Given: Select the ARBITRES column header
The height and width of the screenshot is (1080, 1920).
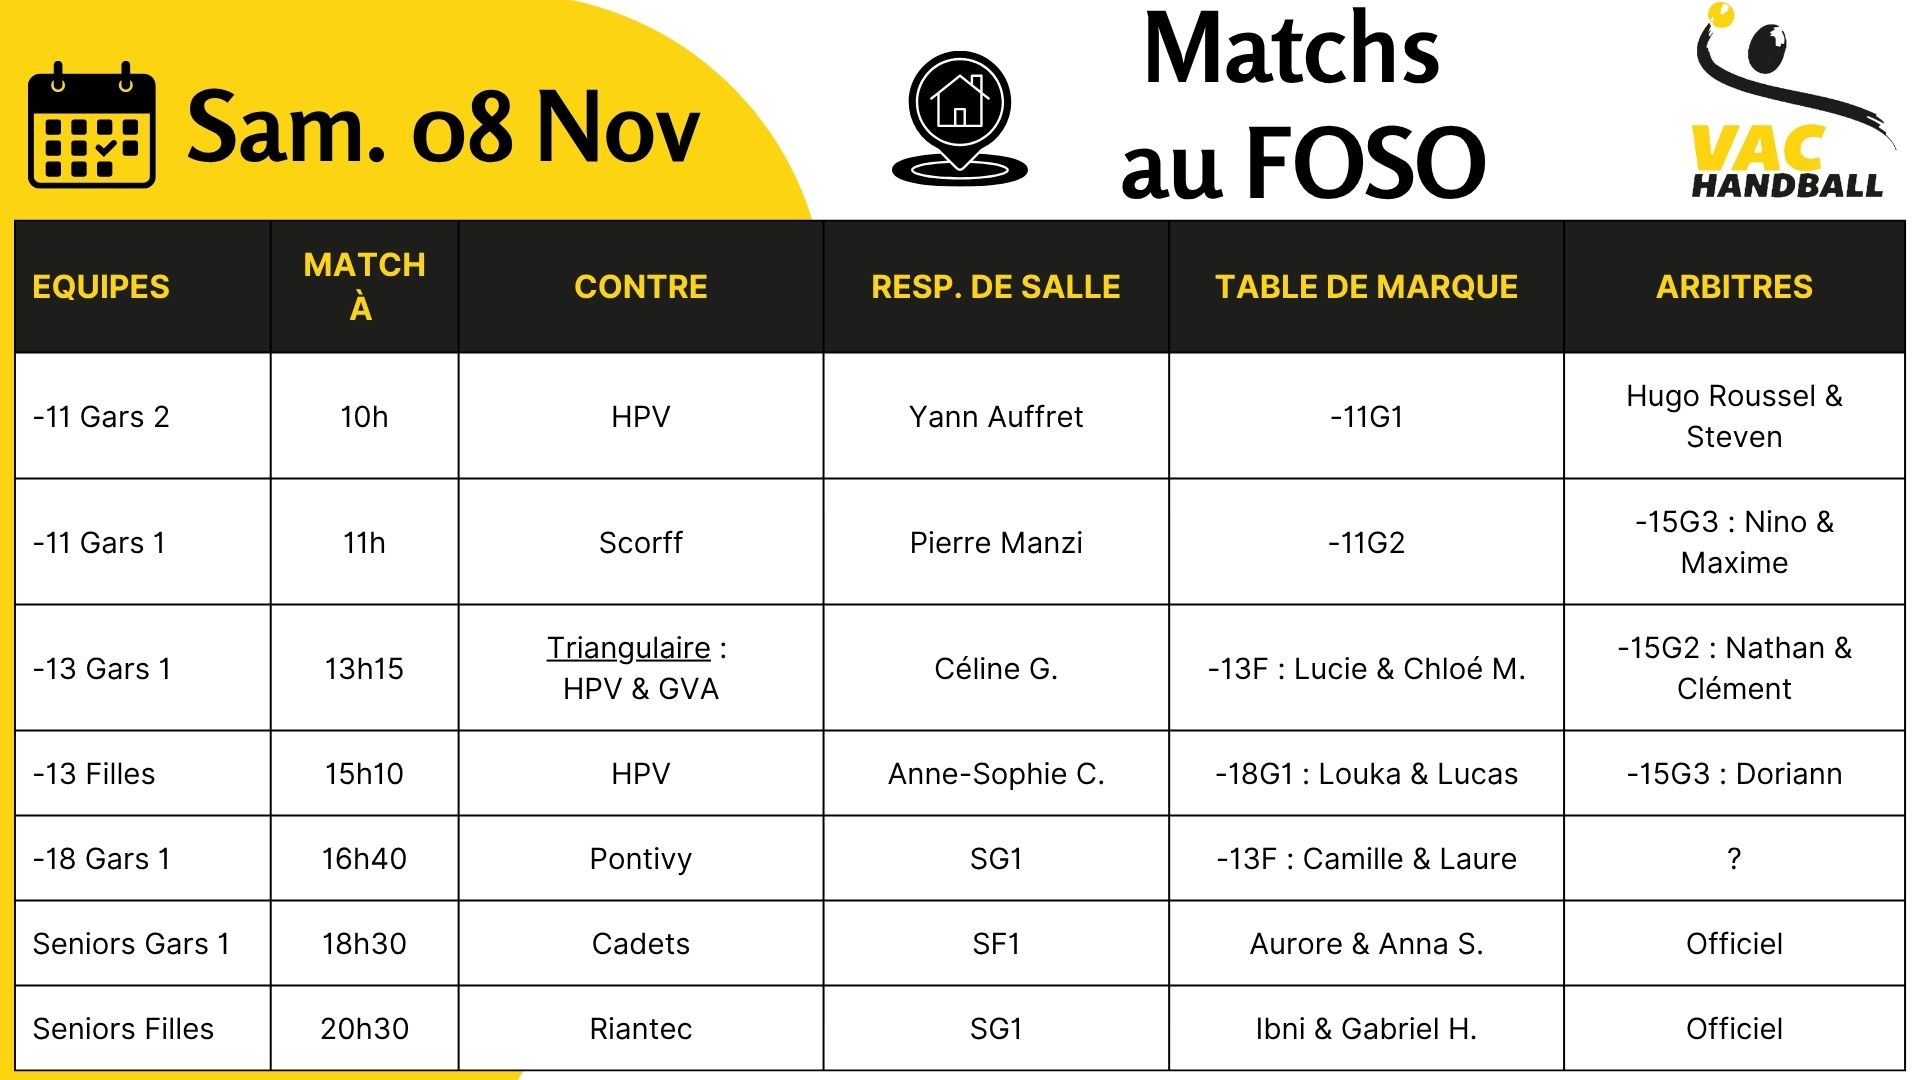Looking at the screenshot, I should [x=1734, y=287].
